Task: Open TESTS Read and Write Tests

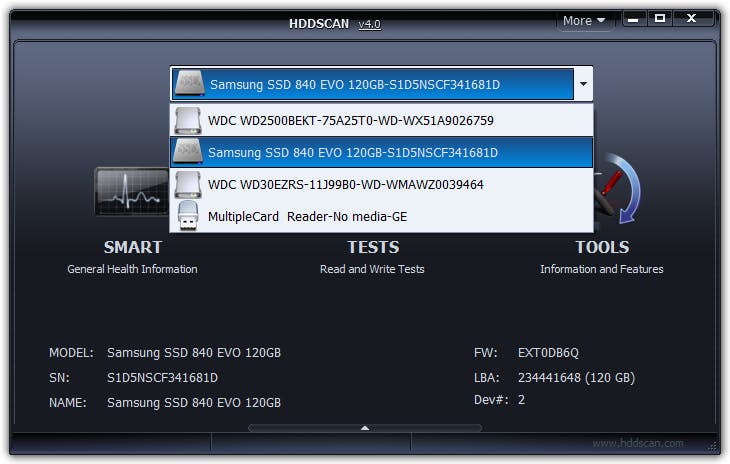Action: 372,257
